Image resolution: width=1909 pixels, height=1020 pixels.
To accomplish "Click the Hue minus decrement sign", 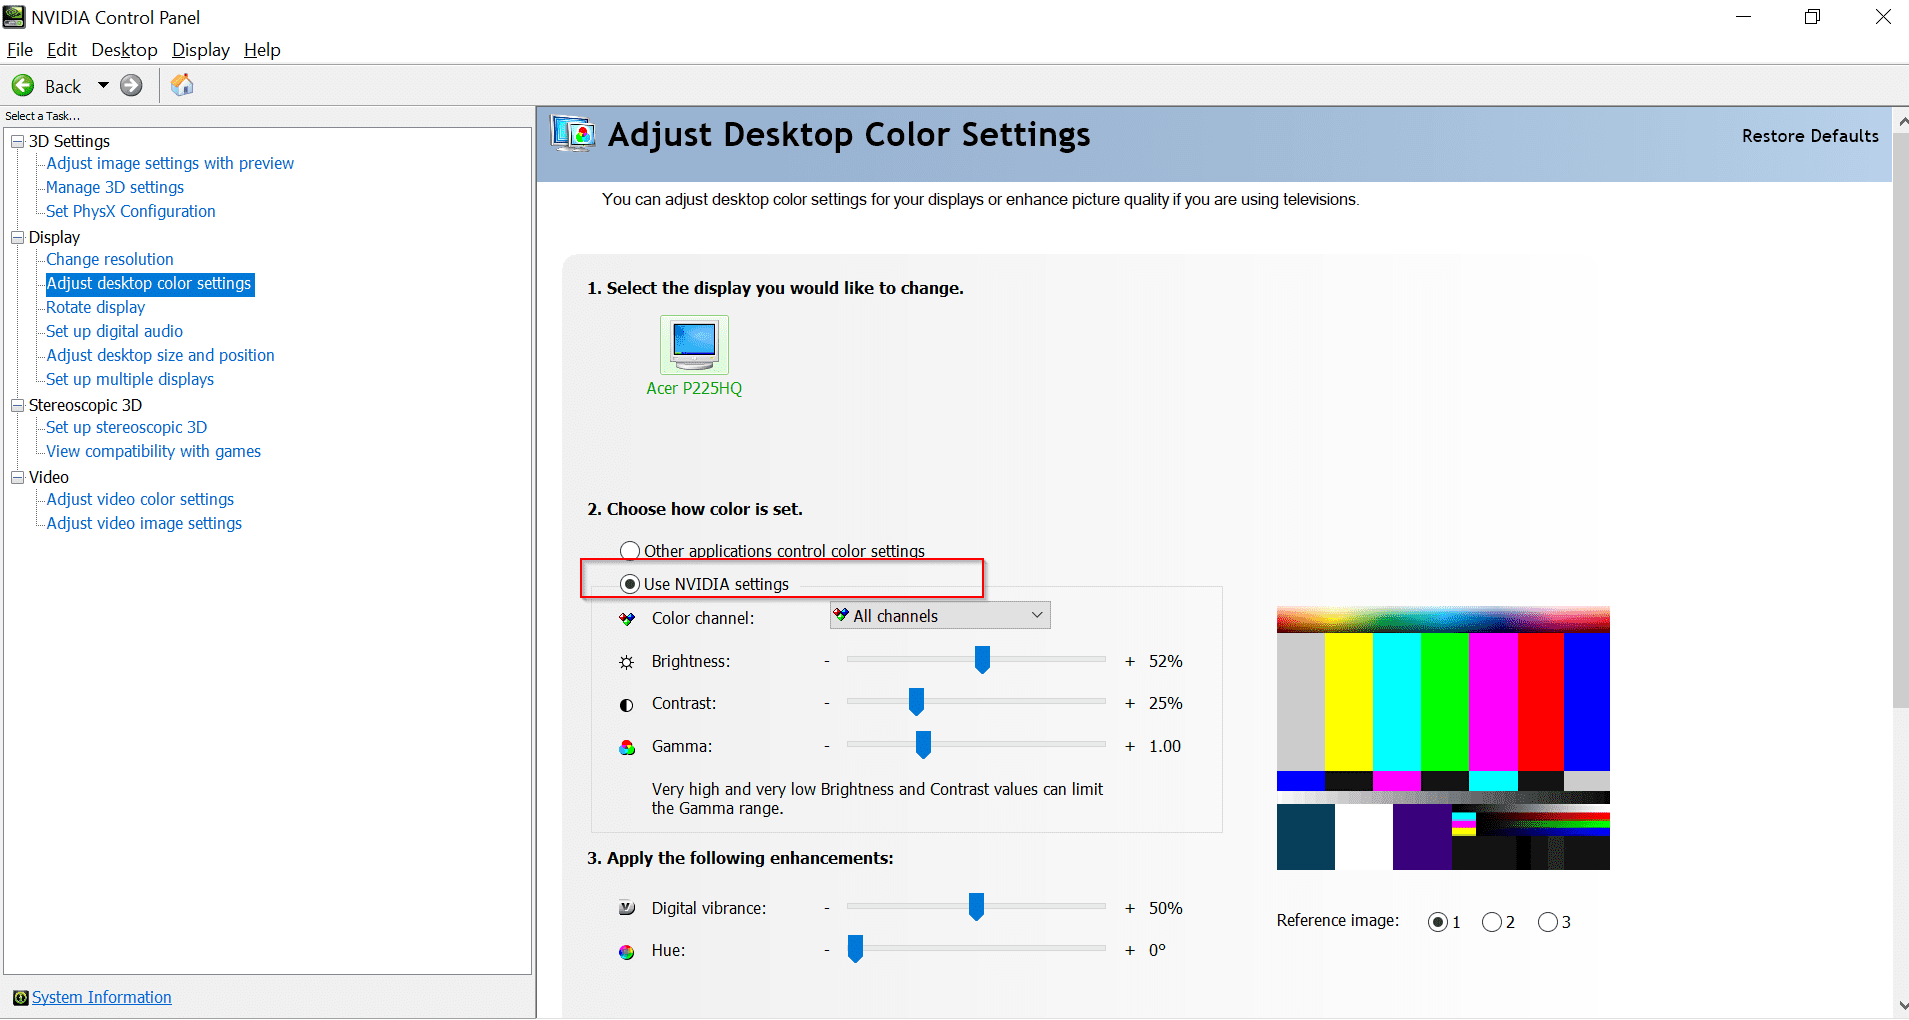I will [827, 951].
